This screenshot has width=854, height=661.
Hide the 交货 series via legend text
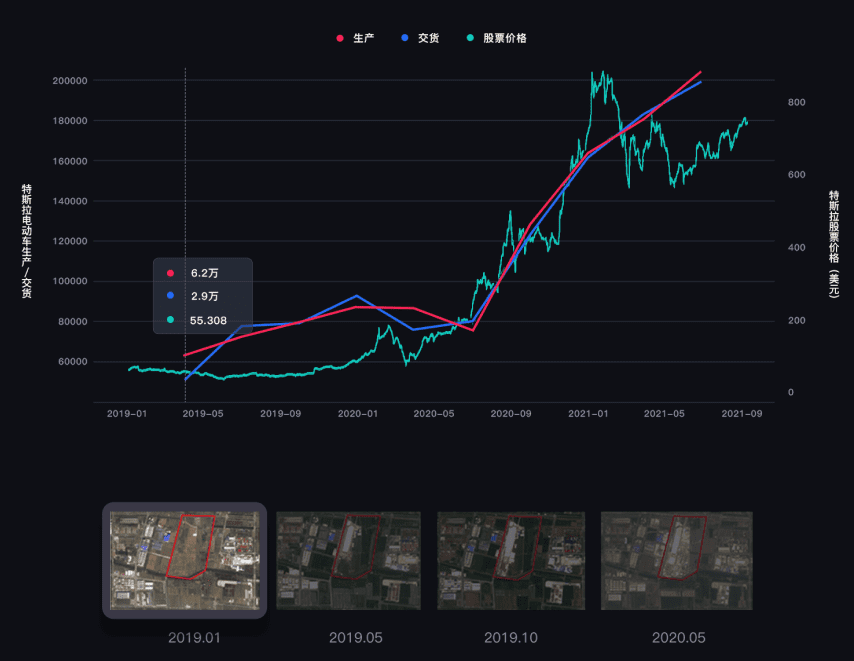pyautogui.click(x=428, y=38)
